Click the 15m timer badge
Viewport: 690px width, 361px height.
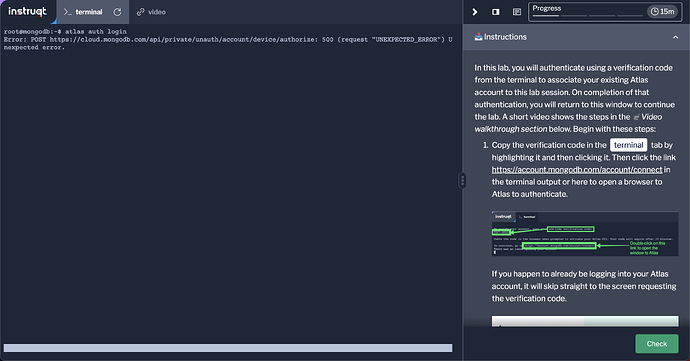tap(662, 11)
